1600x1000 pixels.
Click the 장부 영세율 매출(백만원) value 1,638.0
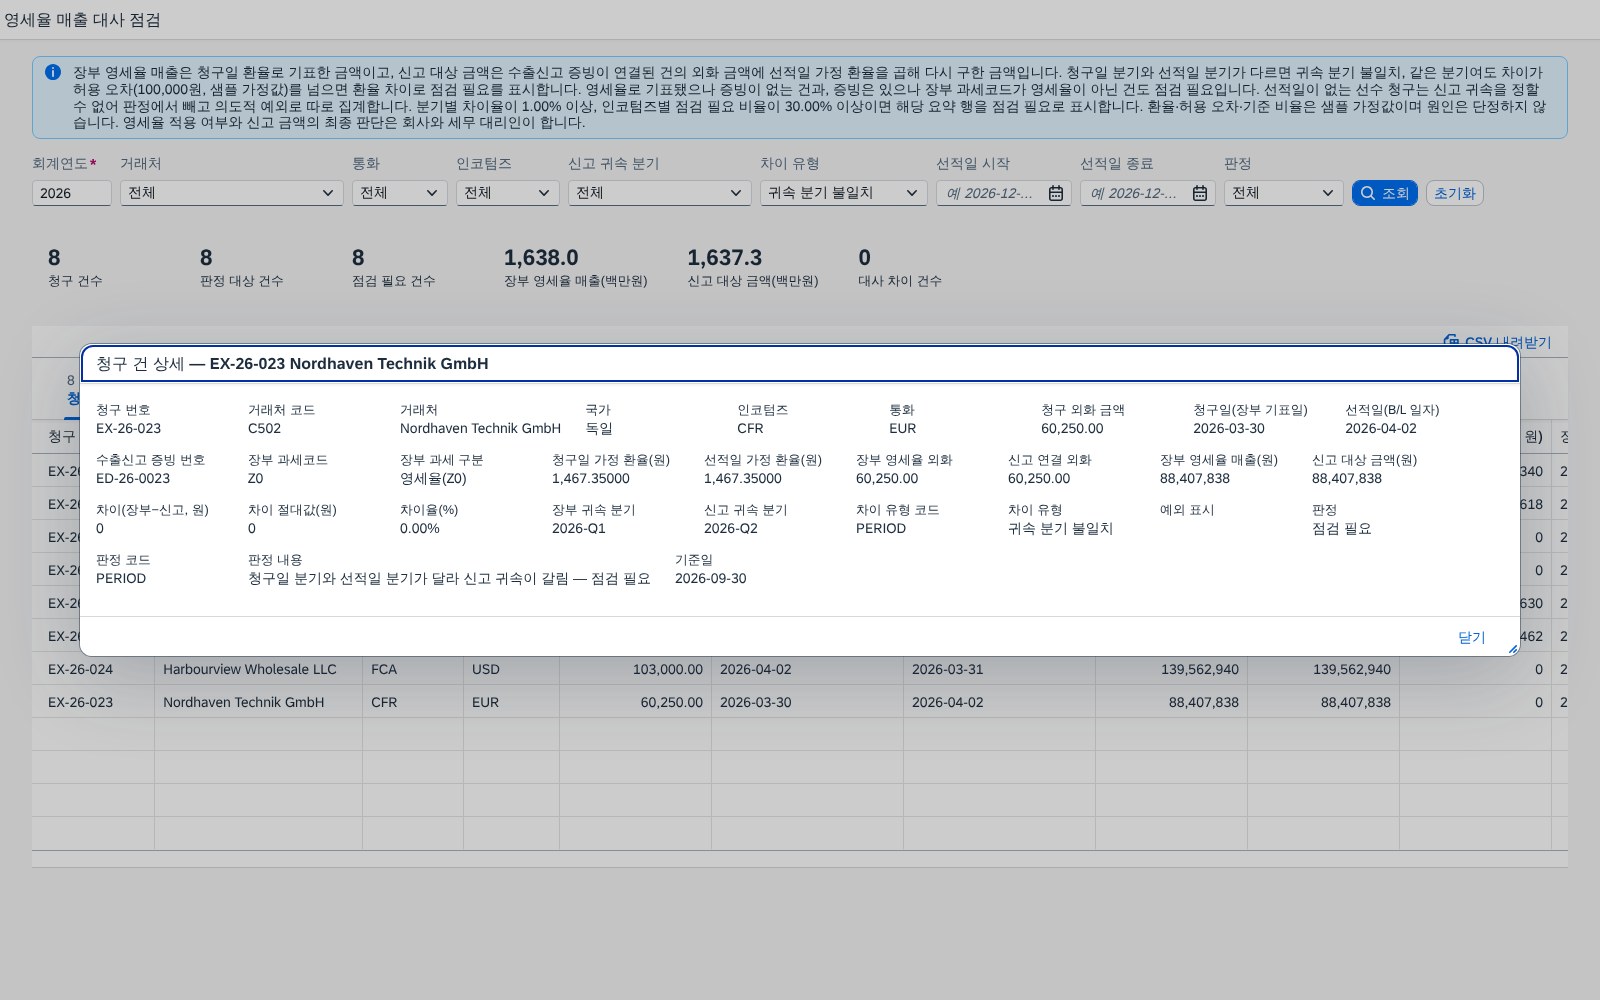pyautogui.click(x=541, y=258)
